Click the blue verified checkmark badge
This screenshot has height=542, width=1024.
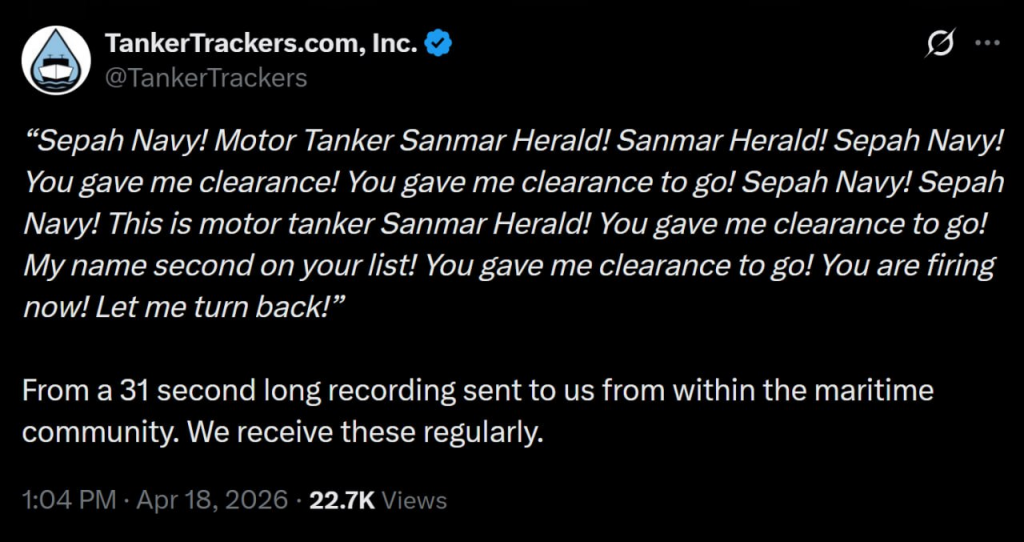coord(438,43)
